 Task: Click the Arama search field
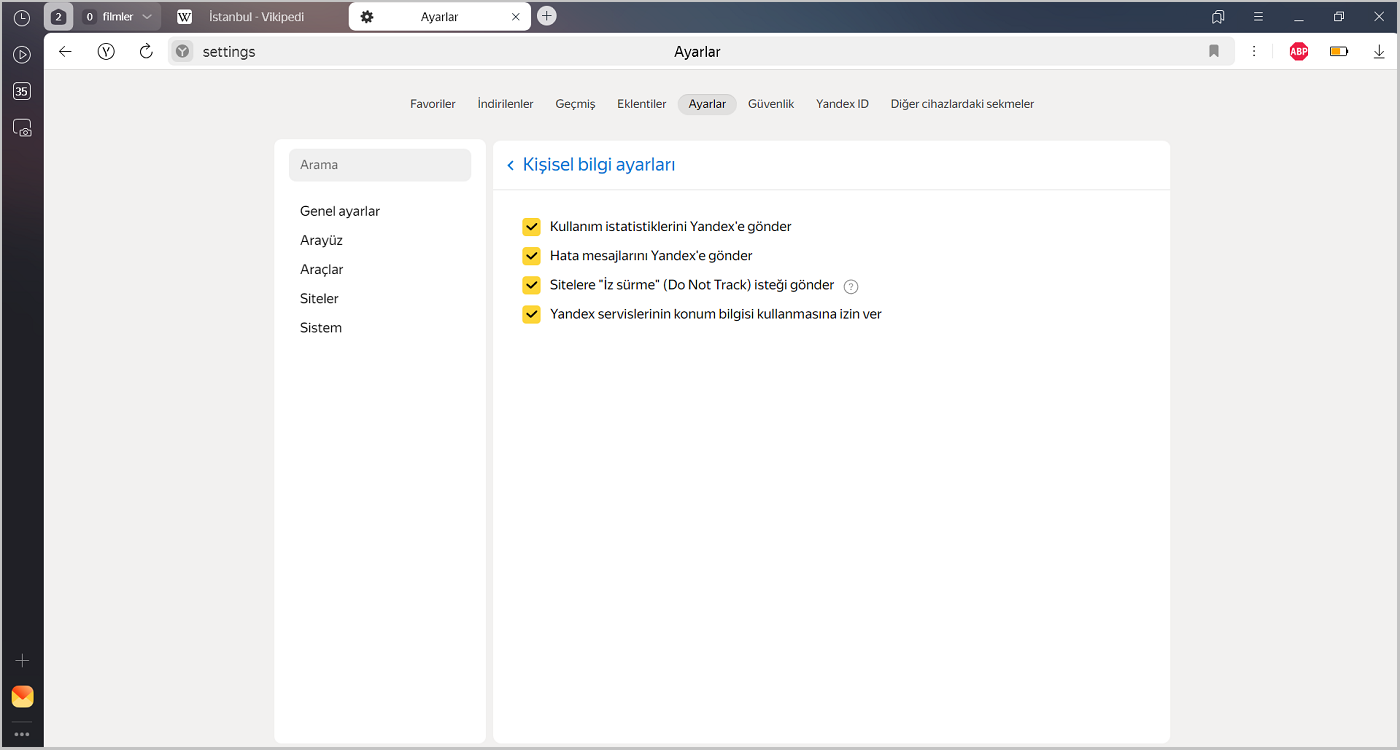(380, 165)
